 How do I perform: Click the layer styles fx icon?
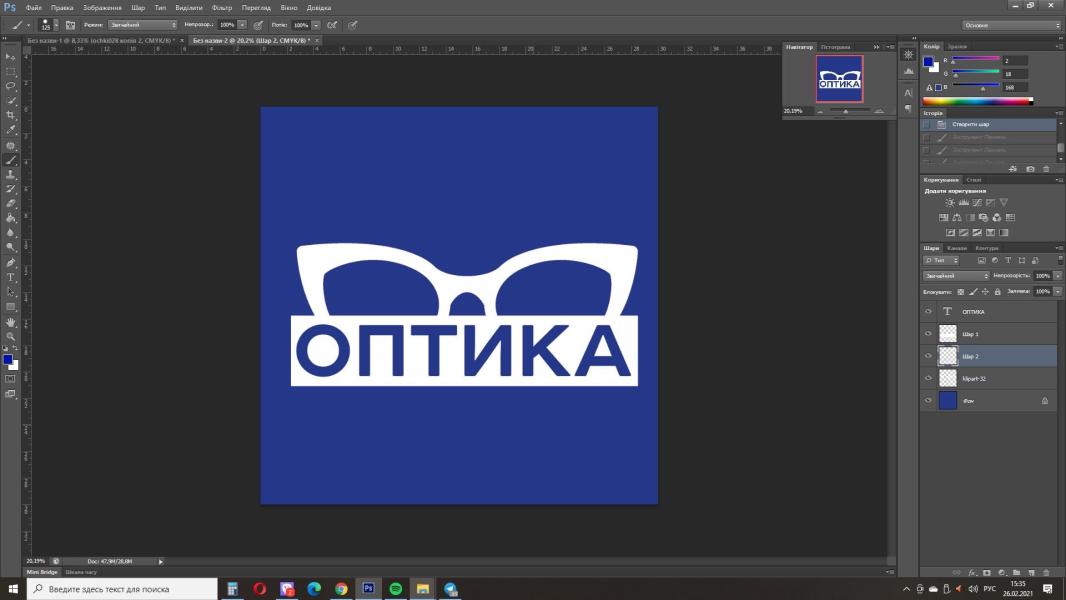972,573
